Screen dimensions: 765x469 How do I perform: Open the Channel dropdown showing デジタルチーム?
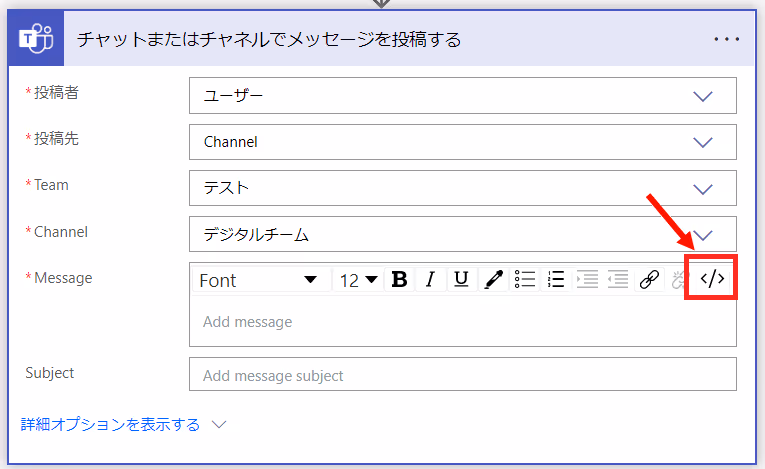coord(463,234)
